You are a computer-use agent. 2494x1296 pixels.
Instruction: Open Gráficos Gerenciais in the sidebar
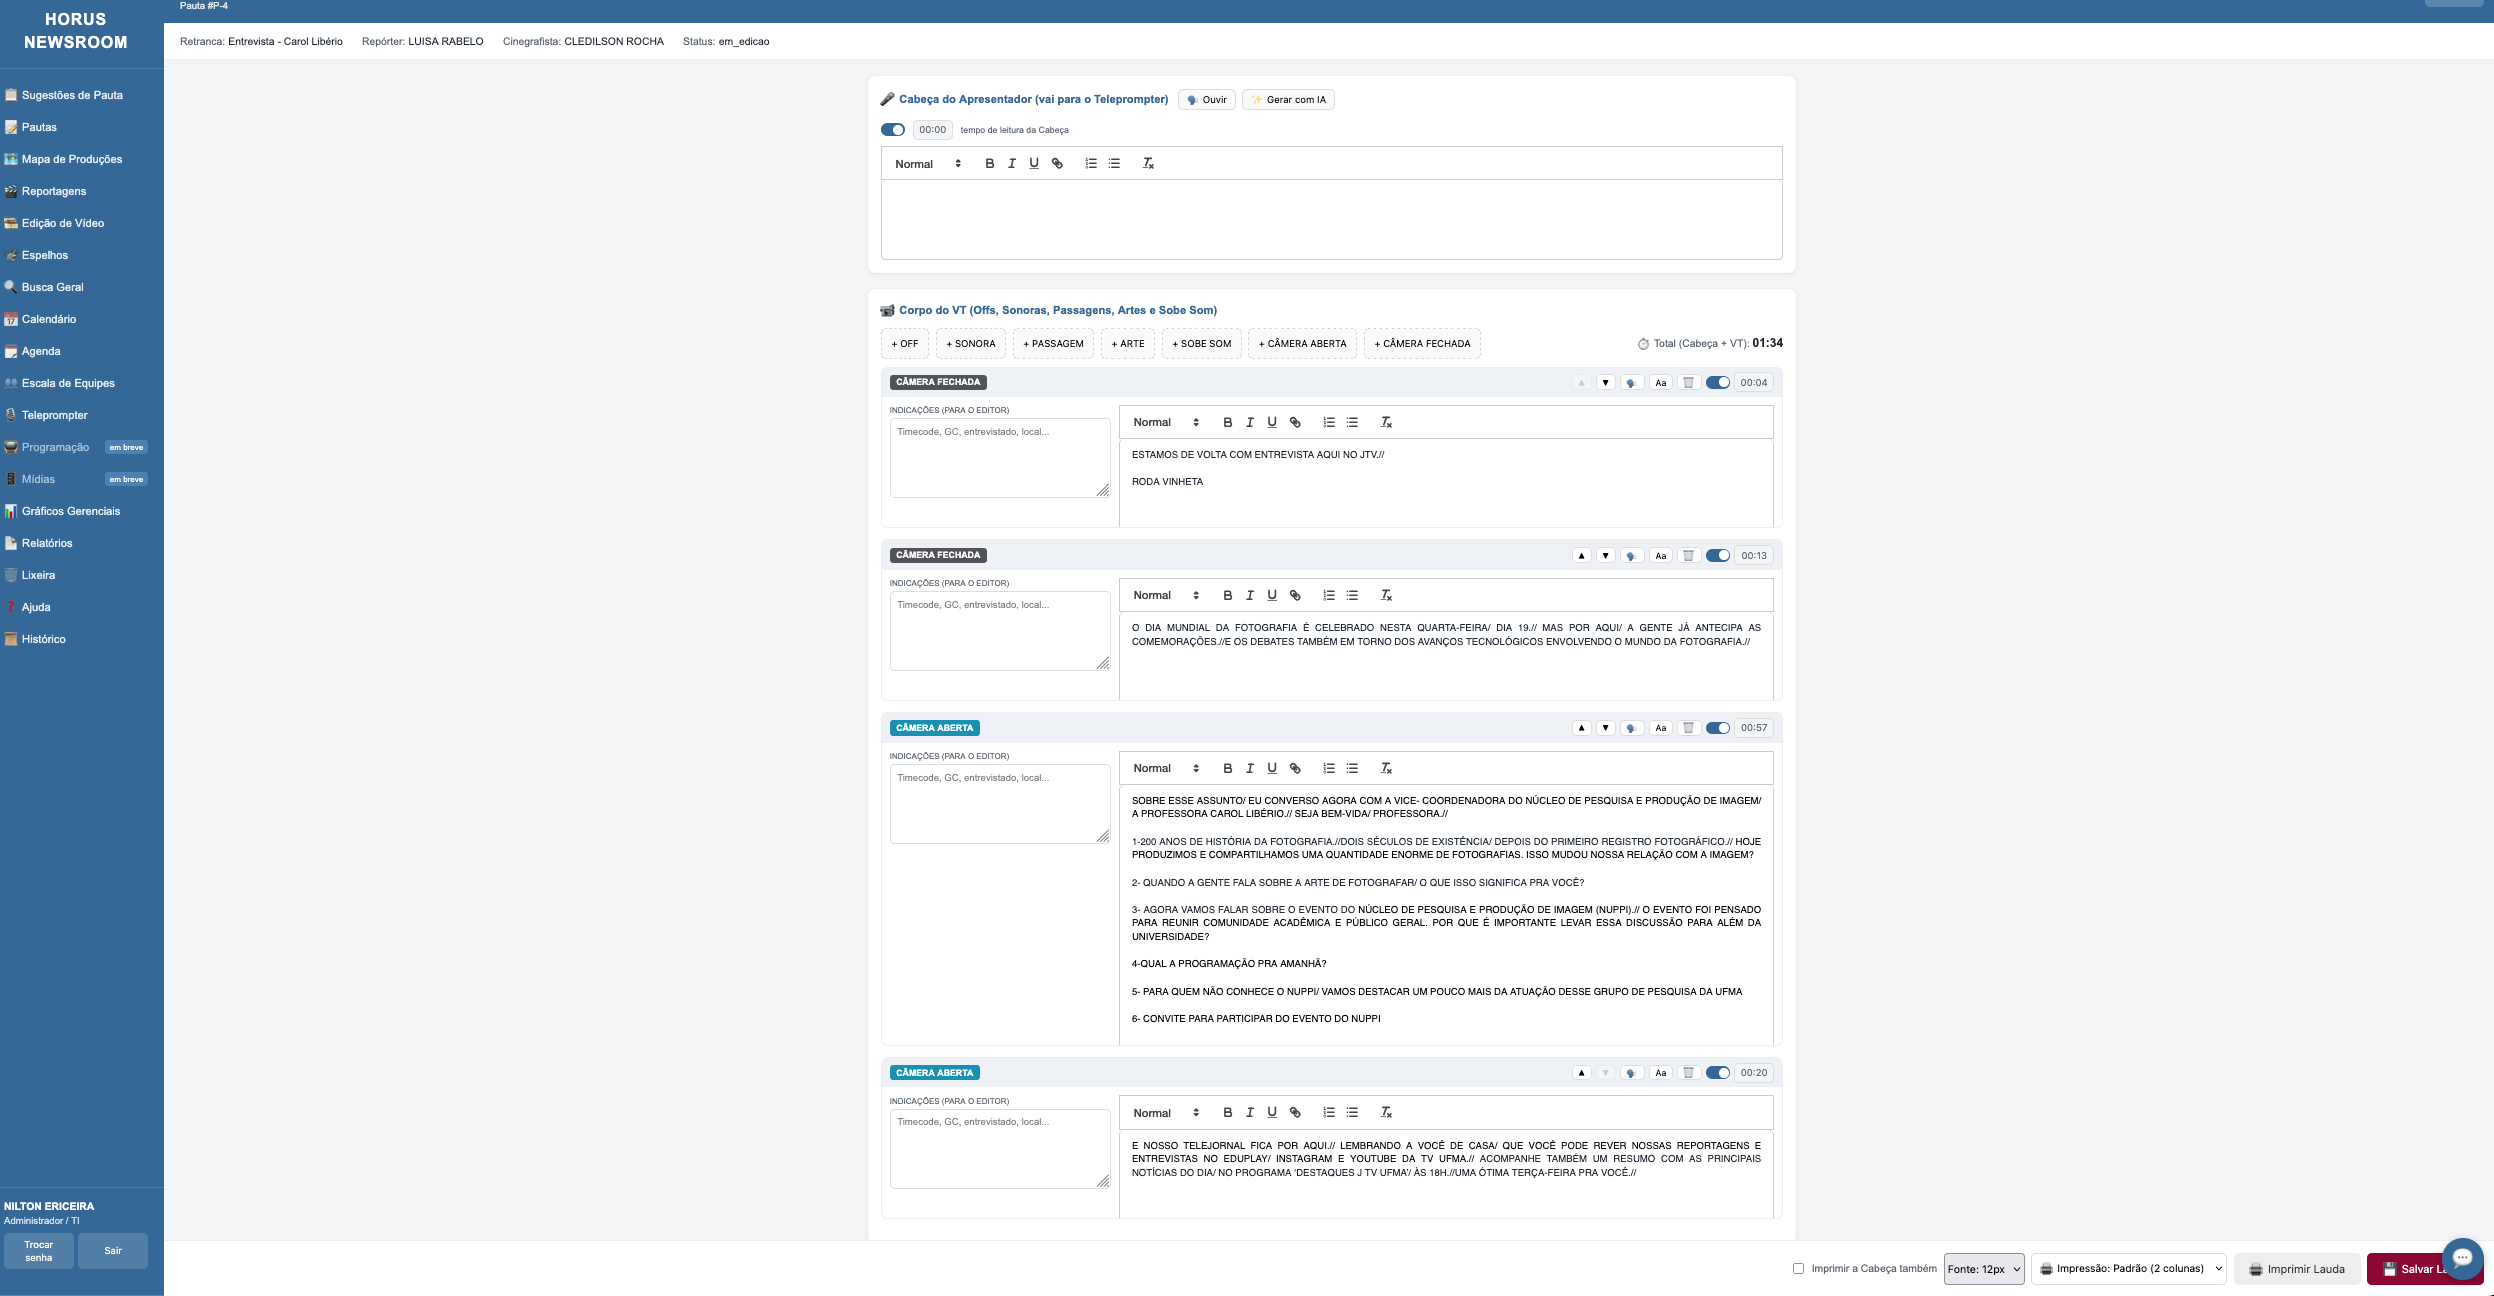pyautogui.click(x=71, y=512)
